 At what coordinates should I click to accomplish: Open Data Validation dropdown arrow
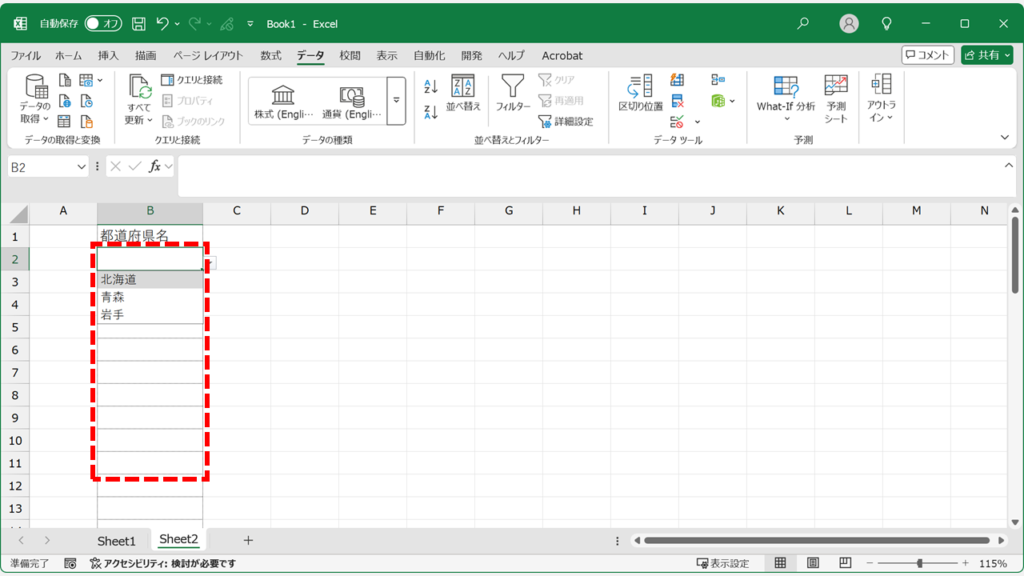(x=697, y=122)
